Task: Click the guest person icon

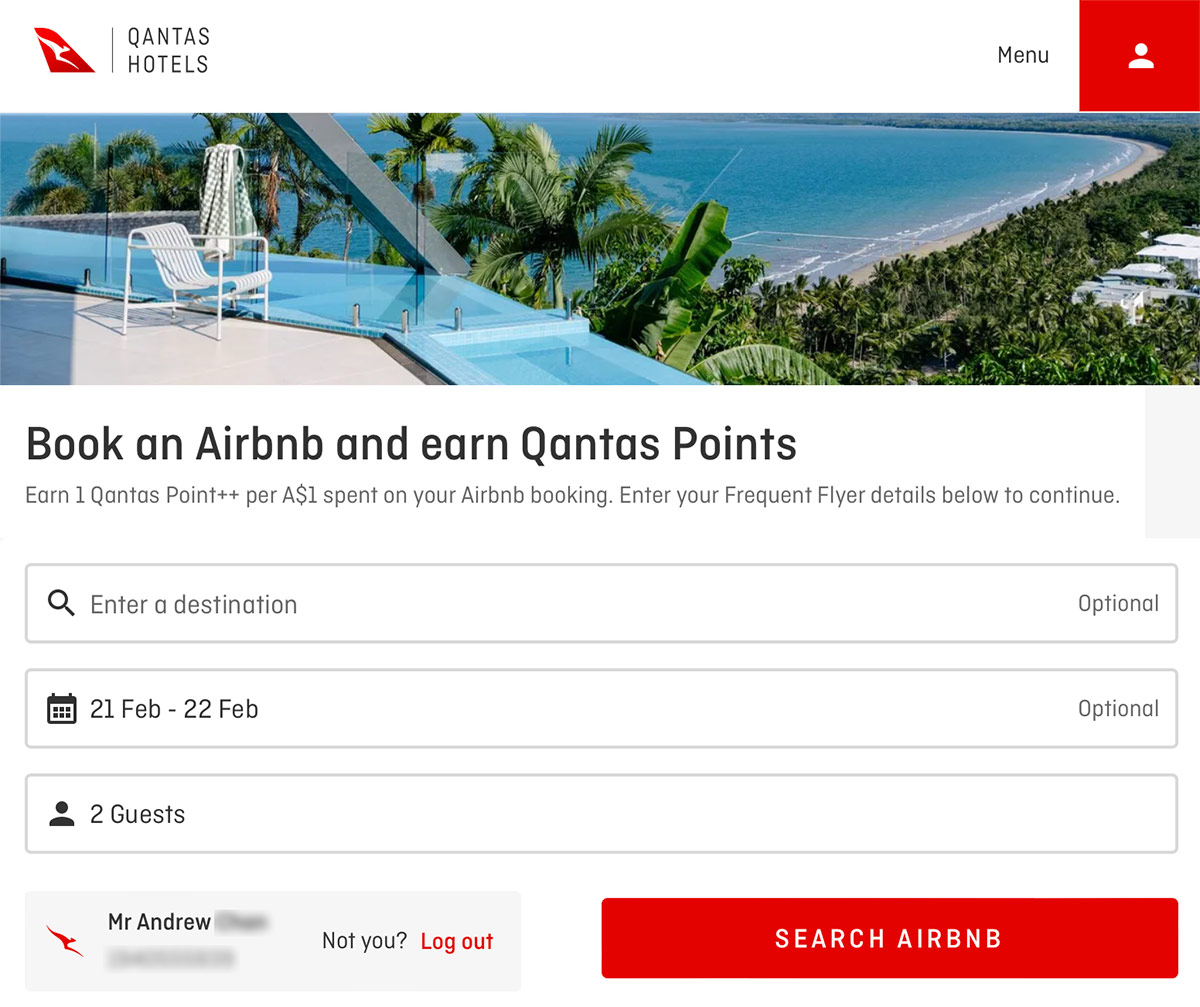Action: pyautogui.click(x=62, y=814)
